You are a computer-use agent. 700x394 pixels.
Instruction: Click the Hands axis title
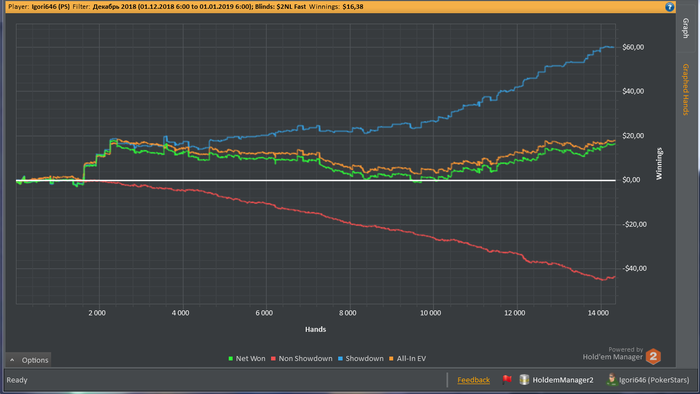click(x=315, y=329)
